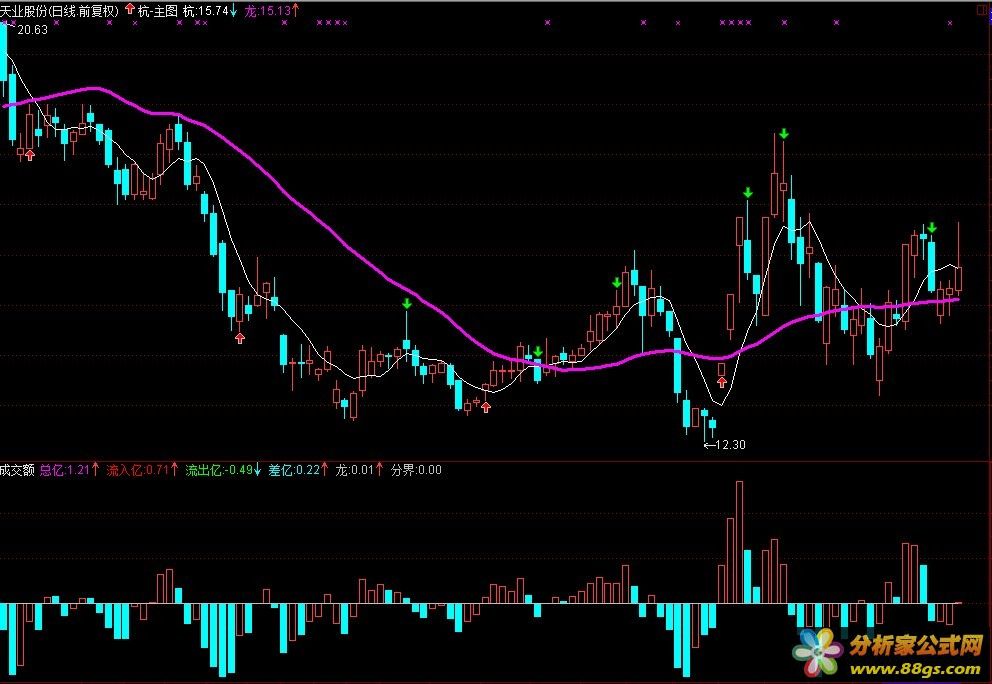Click red buy arrow under the 20.63 label

pyautogui.click(x=30, y=154)
